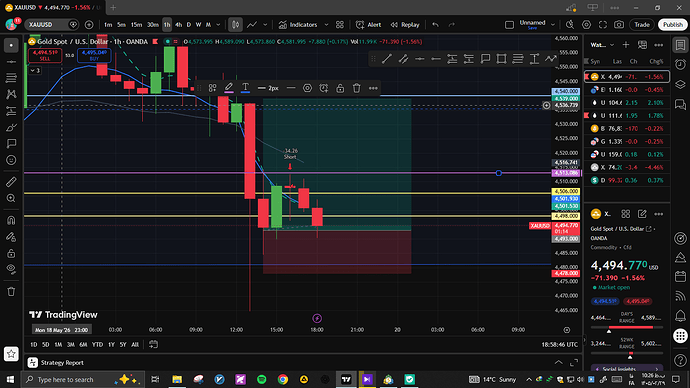This screenshot has width=690, height=388.
Task: Open Object tree layers icon
Action: click(x=680, y=84)
